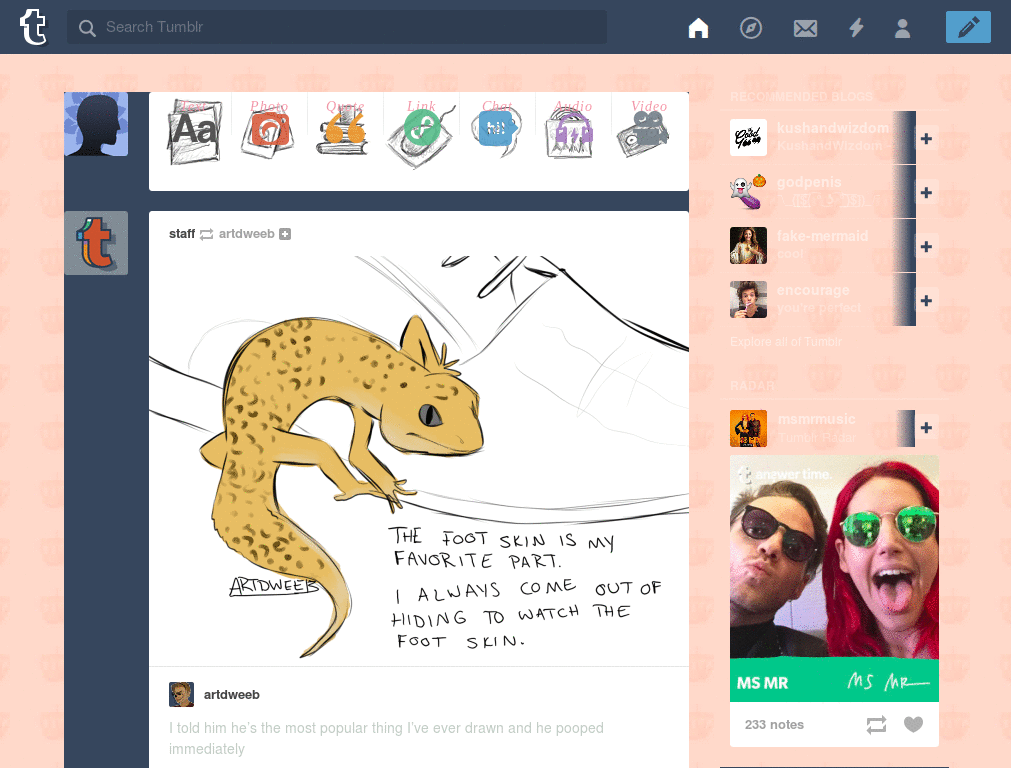
Task: Follow kushandwizdom with the plus button
Action: [926, 138]
